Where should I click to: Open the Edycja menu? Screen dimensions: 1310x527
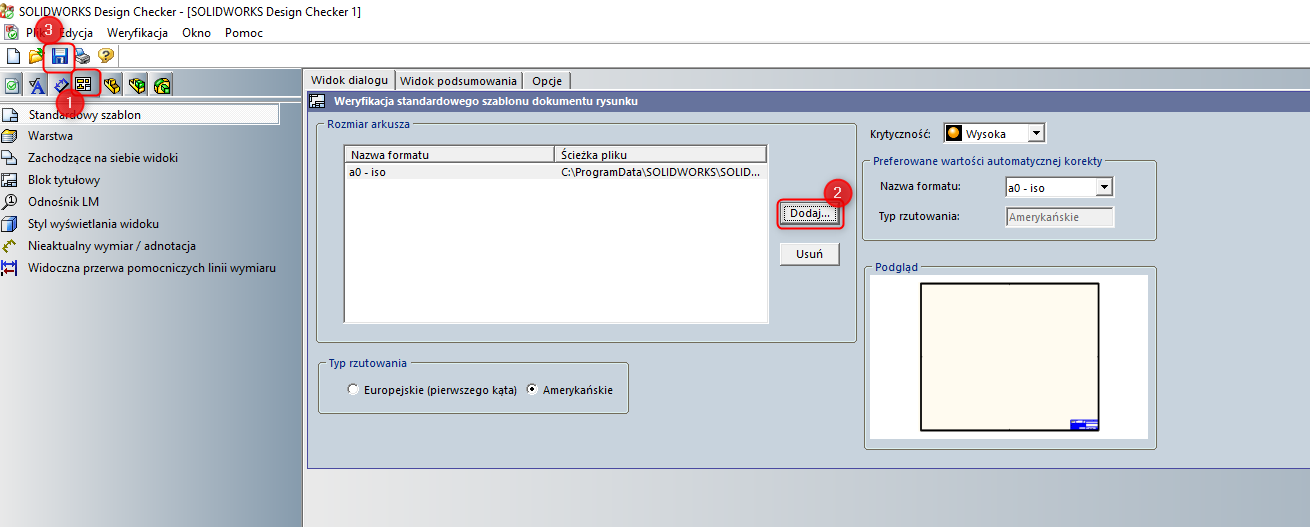pos(74,32)
